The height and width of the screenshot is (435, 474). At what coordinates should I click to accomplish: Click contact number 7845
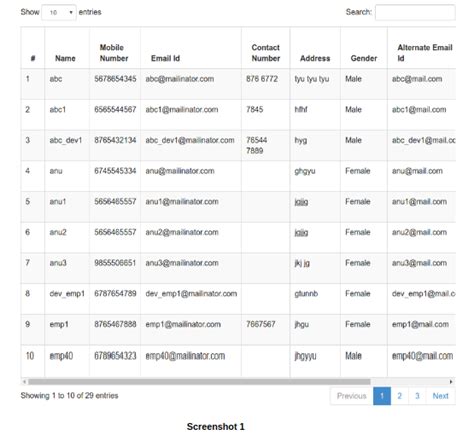click(255, 110)
